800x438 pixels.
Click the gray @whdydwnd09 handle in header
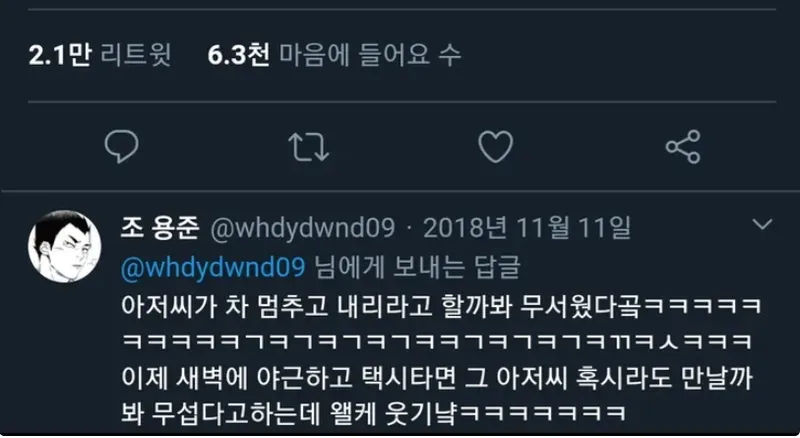point(303,228)
